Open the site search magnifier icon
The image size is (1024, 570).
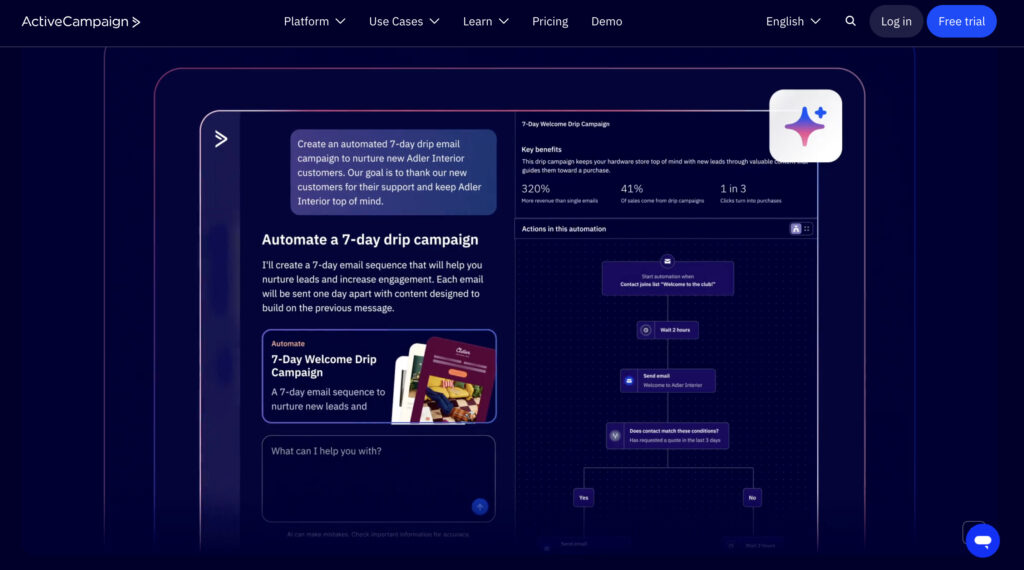coord(850,21)
